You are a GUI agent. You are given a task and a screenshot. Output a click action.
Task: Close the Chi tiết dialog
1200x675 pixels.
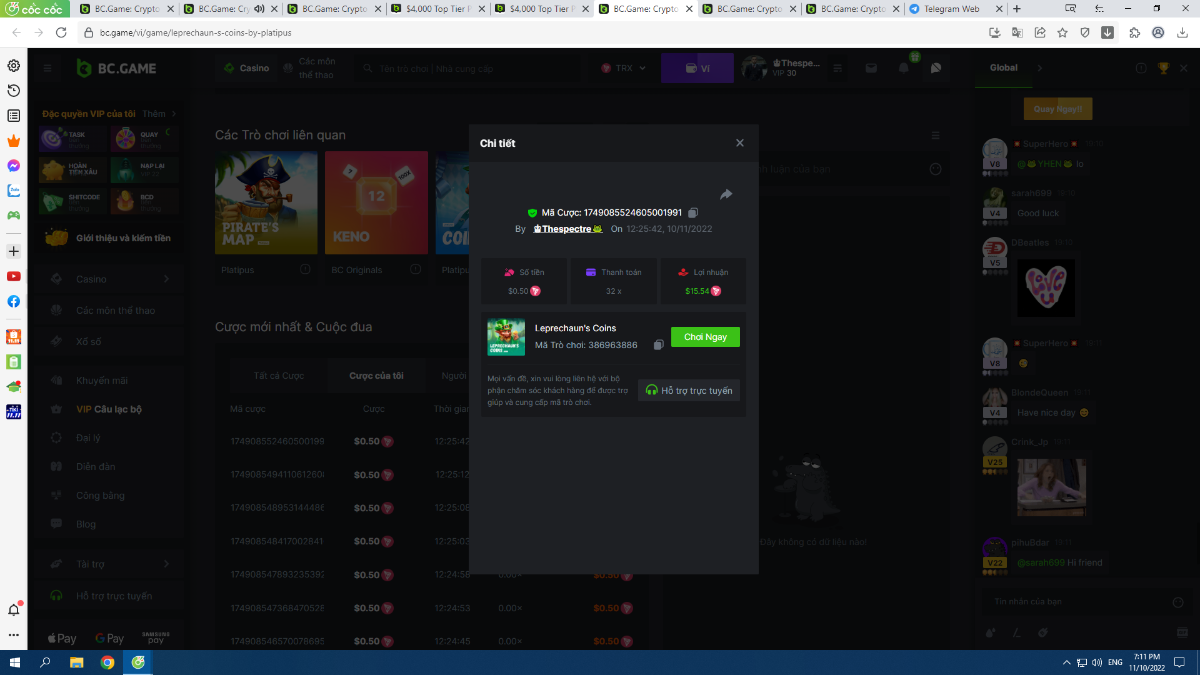point(740,143)
